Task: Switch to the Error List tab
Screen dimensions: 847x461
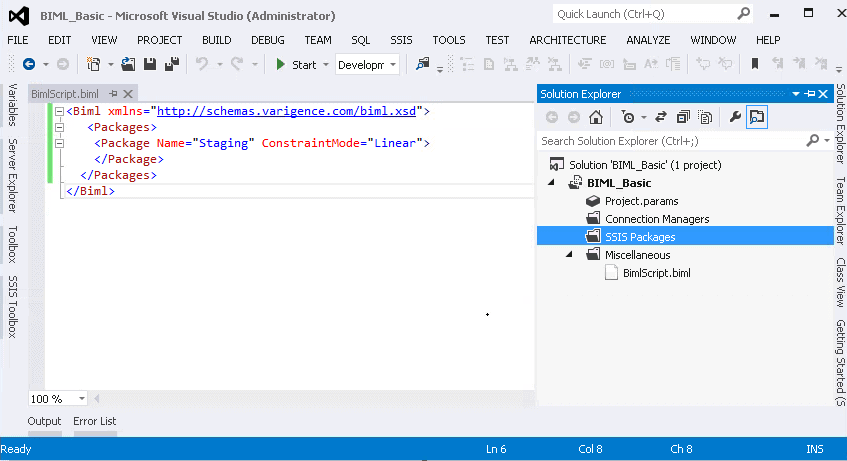Action: click(x=95, y=421)
